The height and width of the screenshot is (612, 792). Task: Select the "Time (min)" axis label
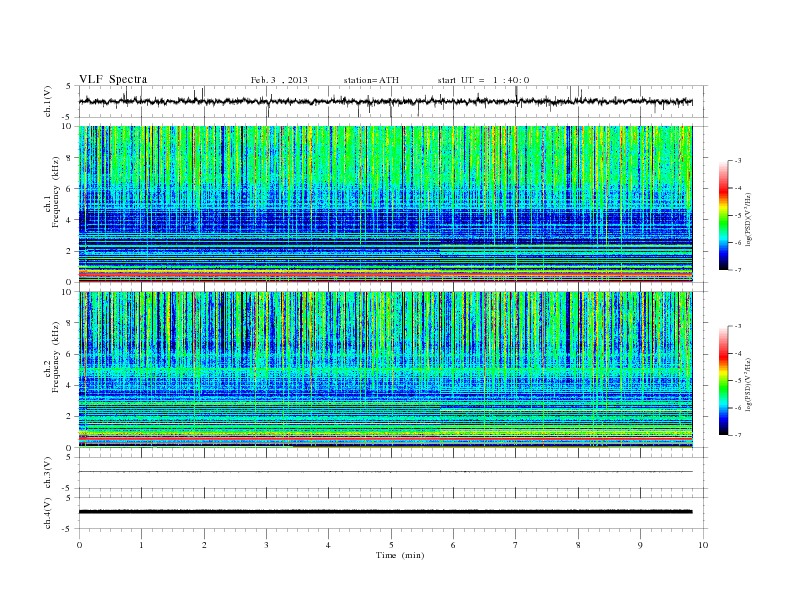point(400,555)
